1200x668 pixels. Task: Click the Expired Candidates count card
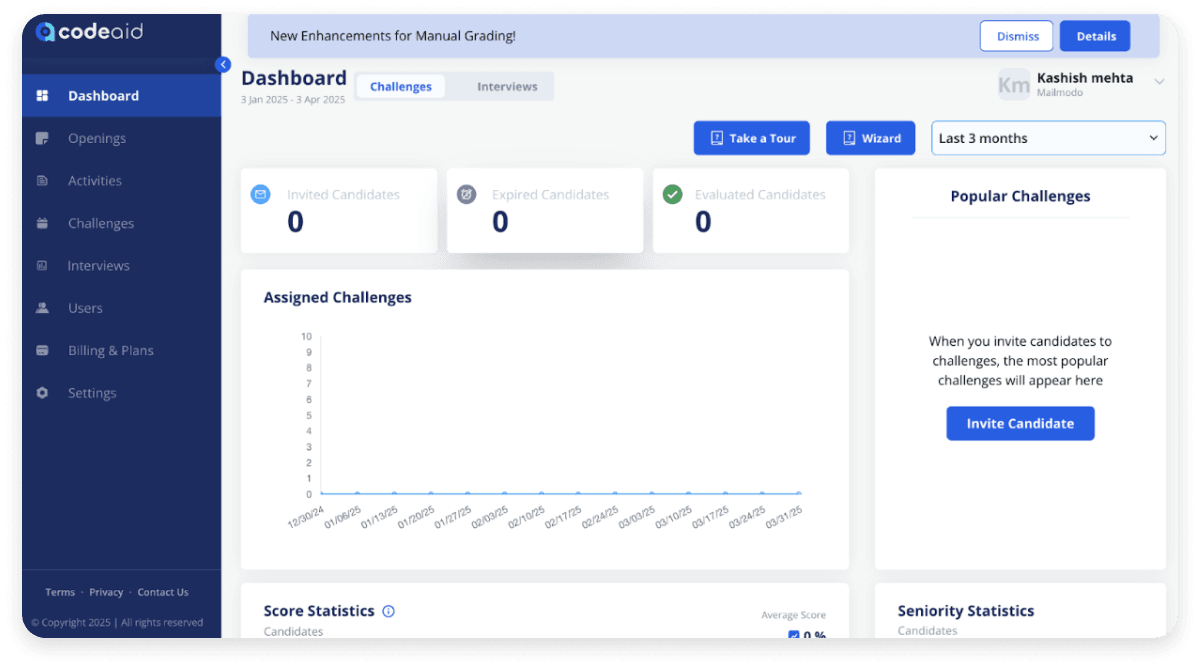545,210
